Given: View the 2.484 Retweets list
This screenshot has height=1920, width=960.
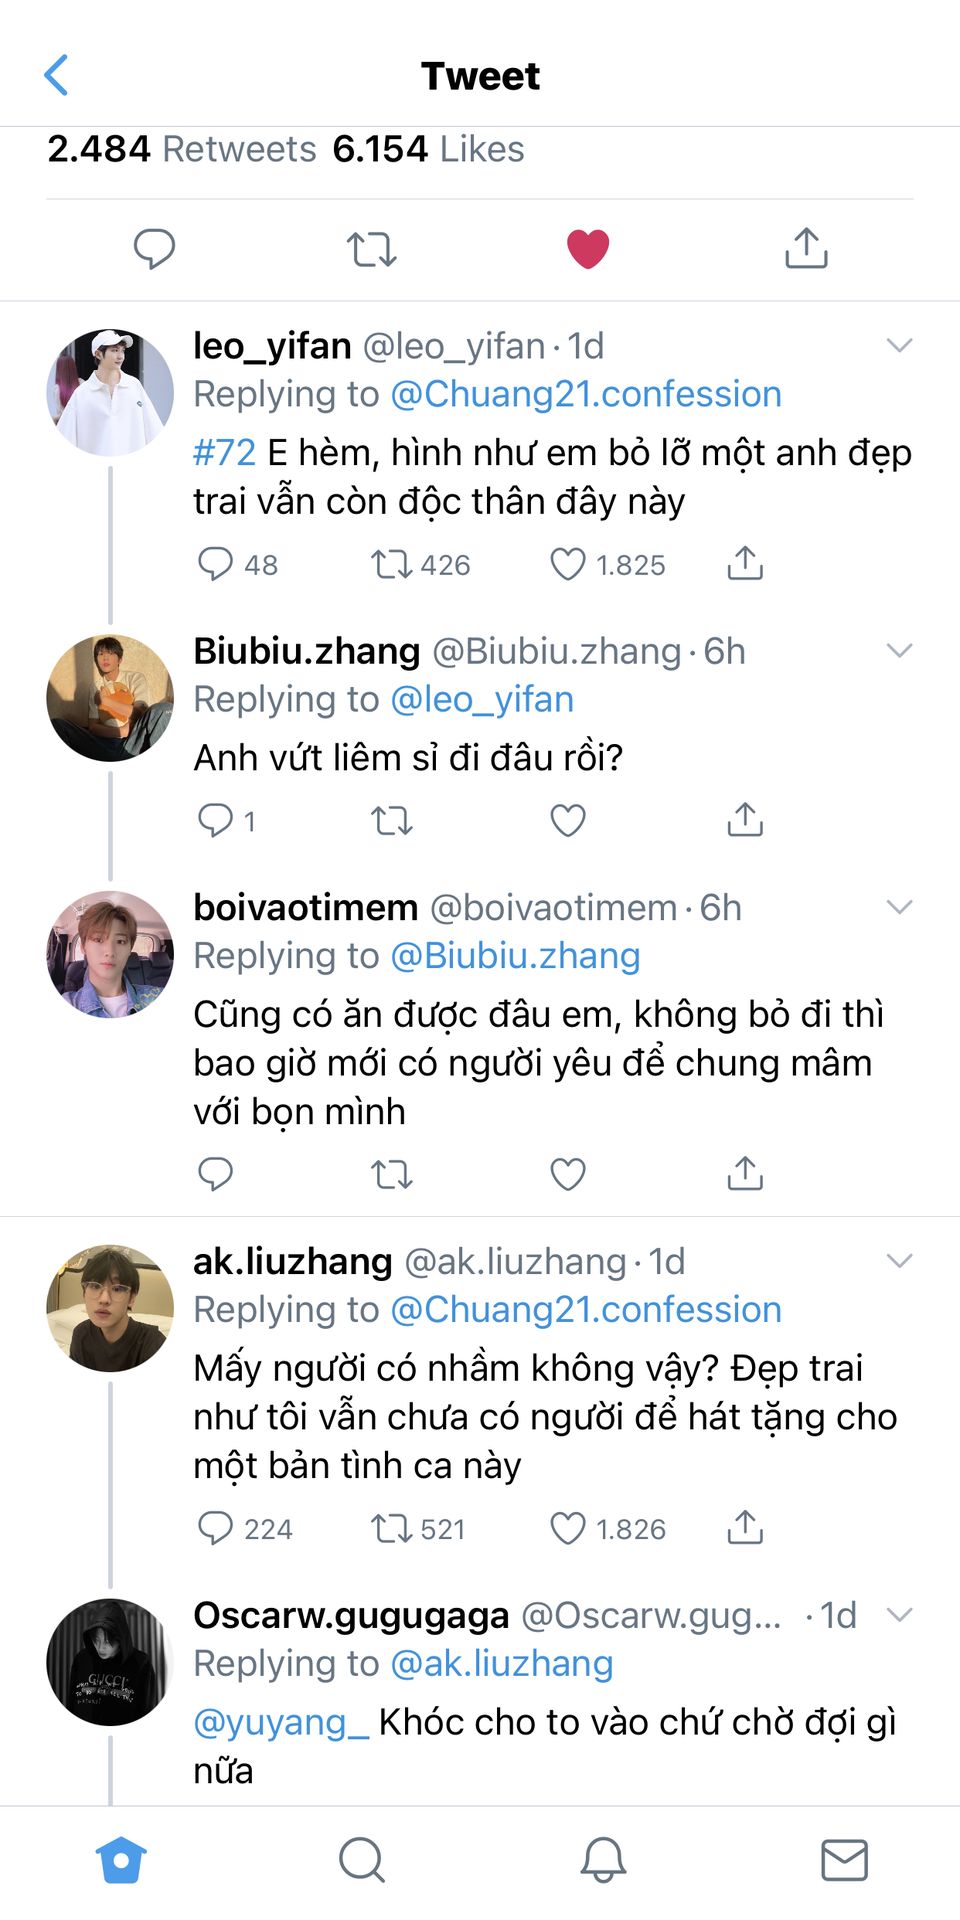Looking at the screenshot, I should tap(182, 149).
